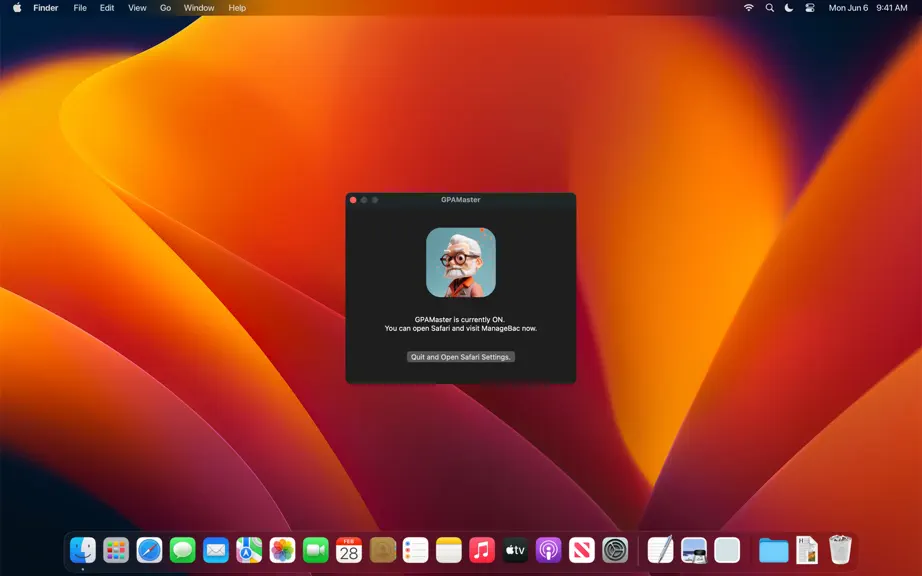Launch Safari from the Dock

pyautogui.click(x=149, y=551)
